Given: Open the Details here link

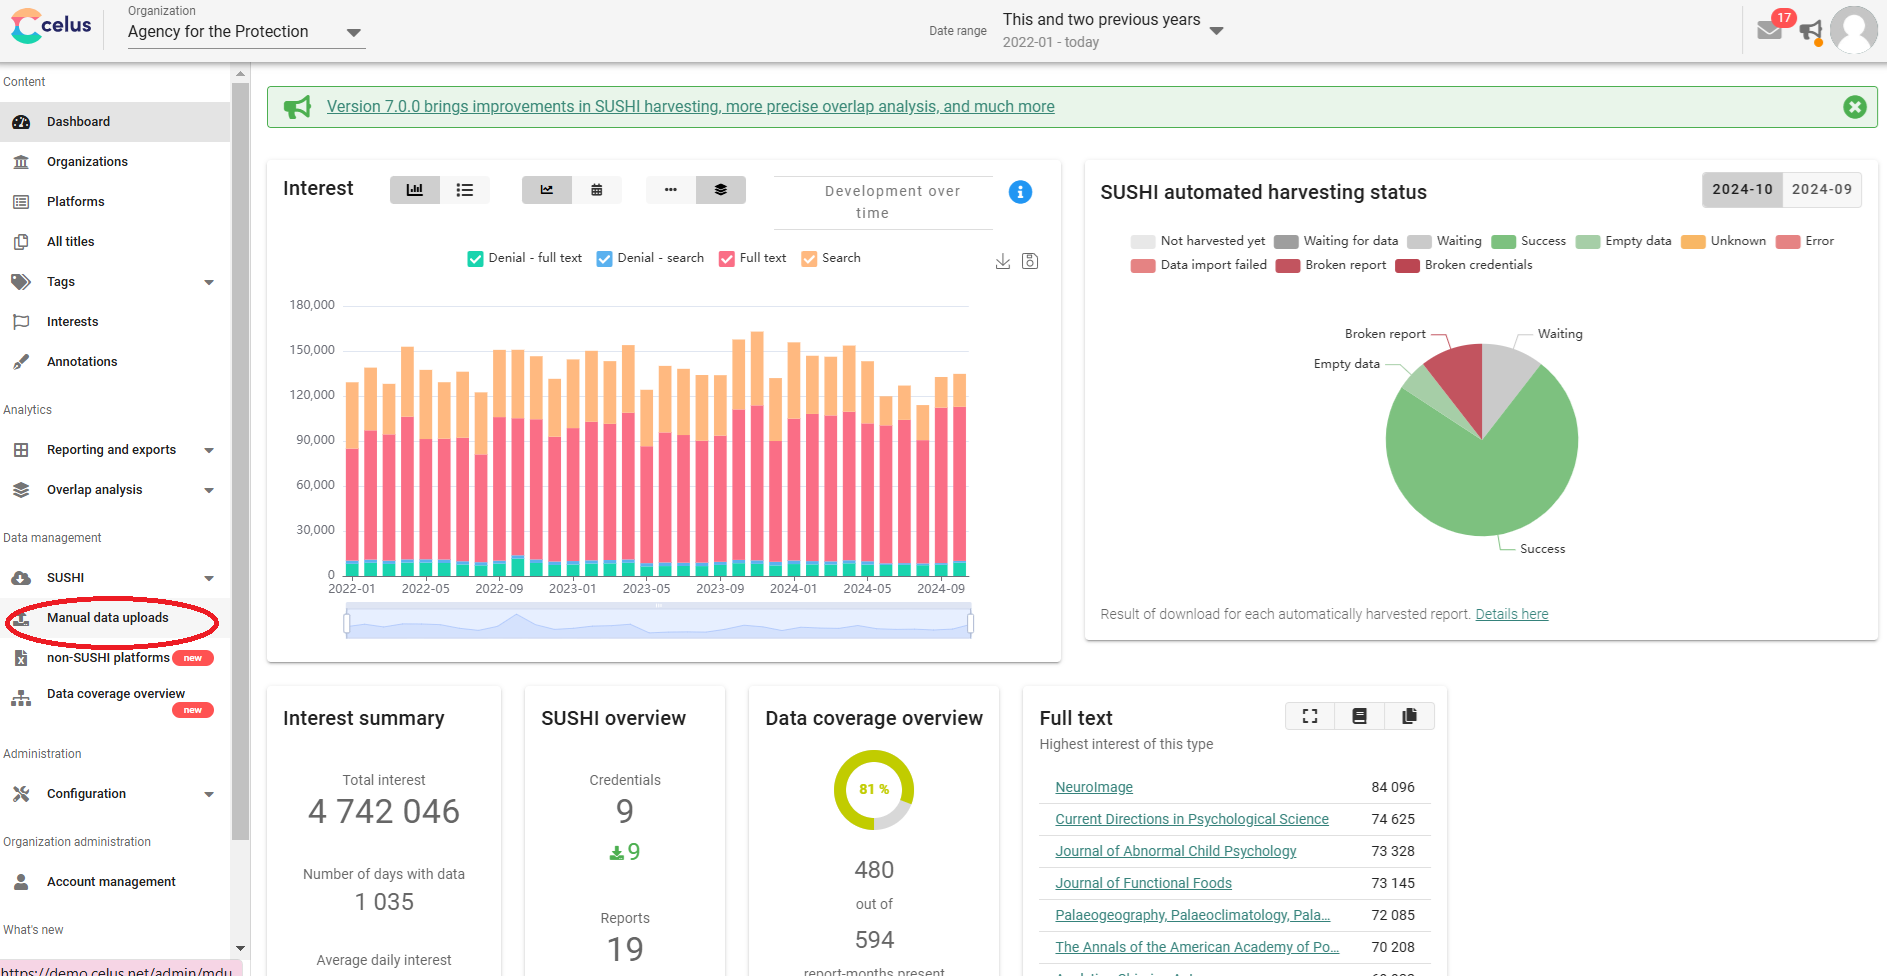Looking at the screenshot, I should (1511, 614).
